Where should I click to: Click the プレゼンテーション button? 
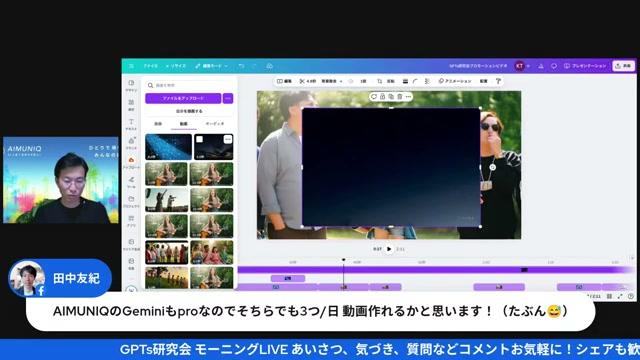point(585,66)
